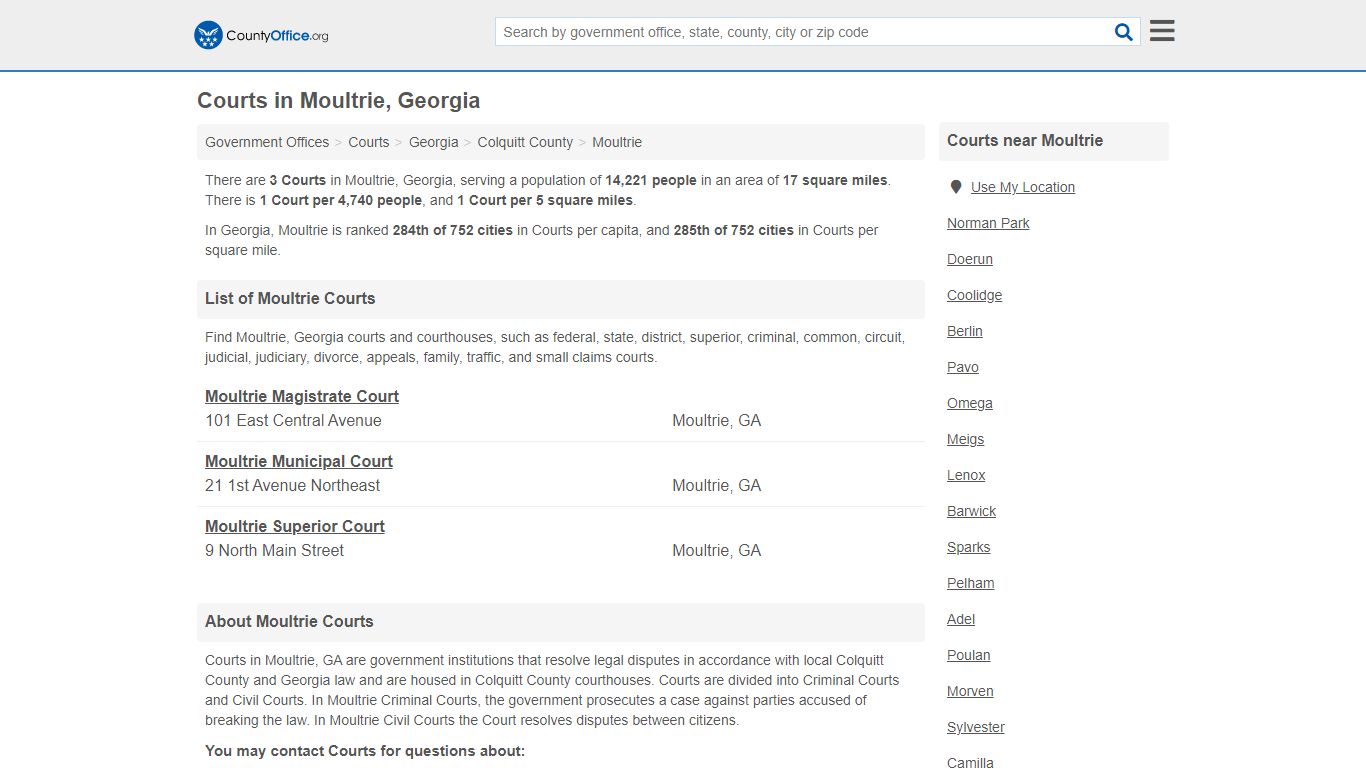This screenshot has height=768, width=1366.
Task: Click the Courts in Moultrie, Georgia heading
Action: coord(339,100)
